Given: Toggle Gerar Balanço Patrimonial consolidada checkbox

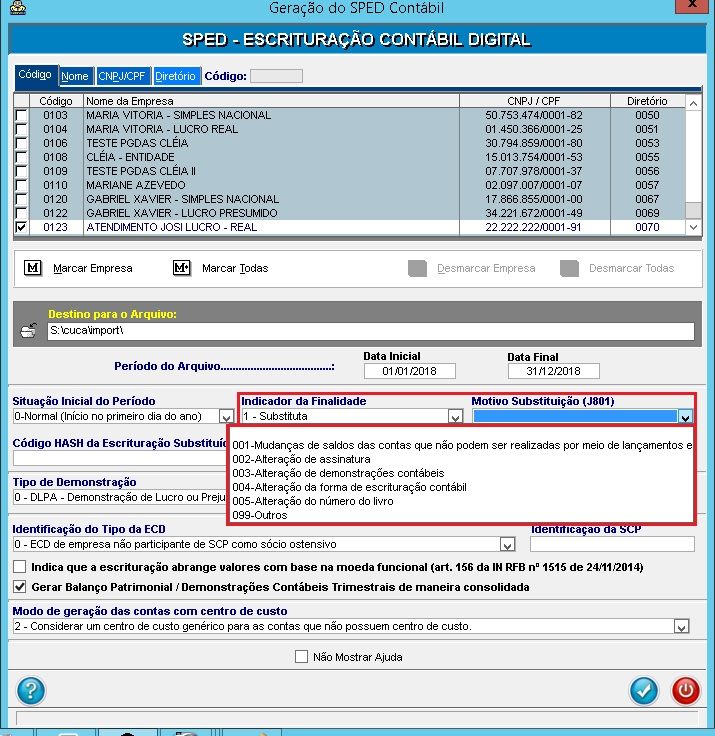Looking at the screenshot, I should coord(19,587).
